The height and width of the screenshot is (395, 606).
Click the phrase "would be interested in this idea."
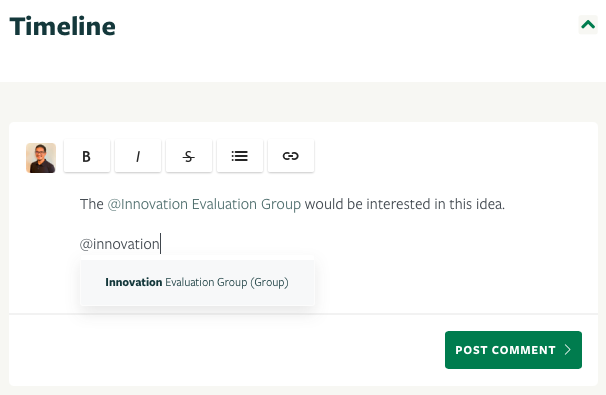(x=405, y=204)
